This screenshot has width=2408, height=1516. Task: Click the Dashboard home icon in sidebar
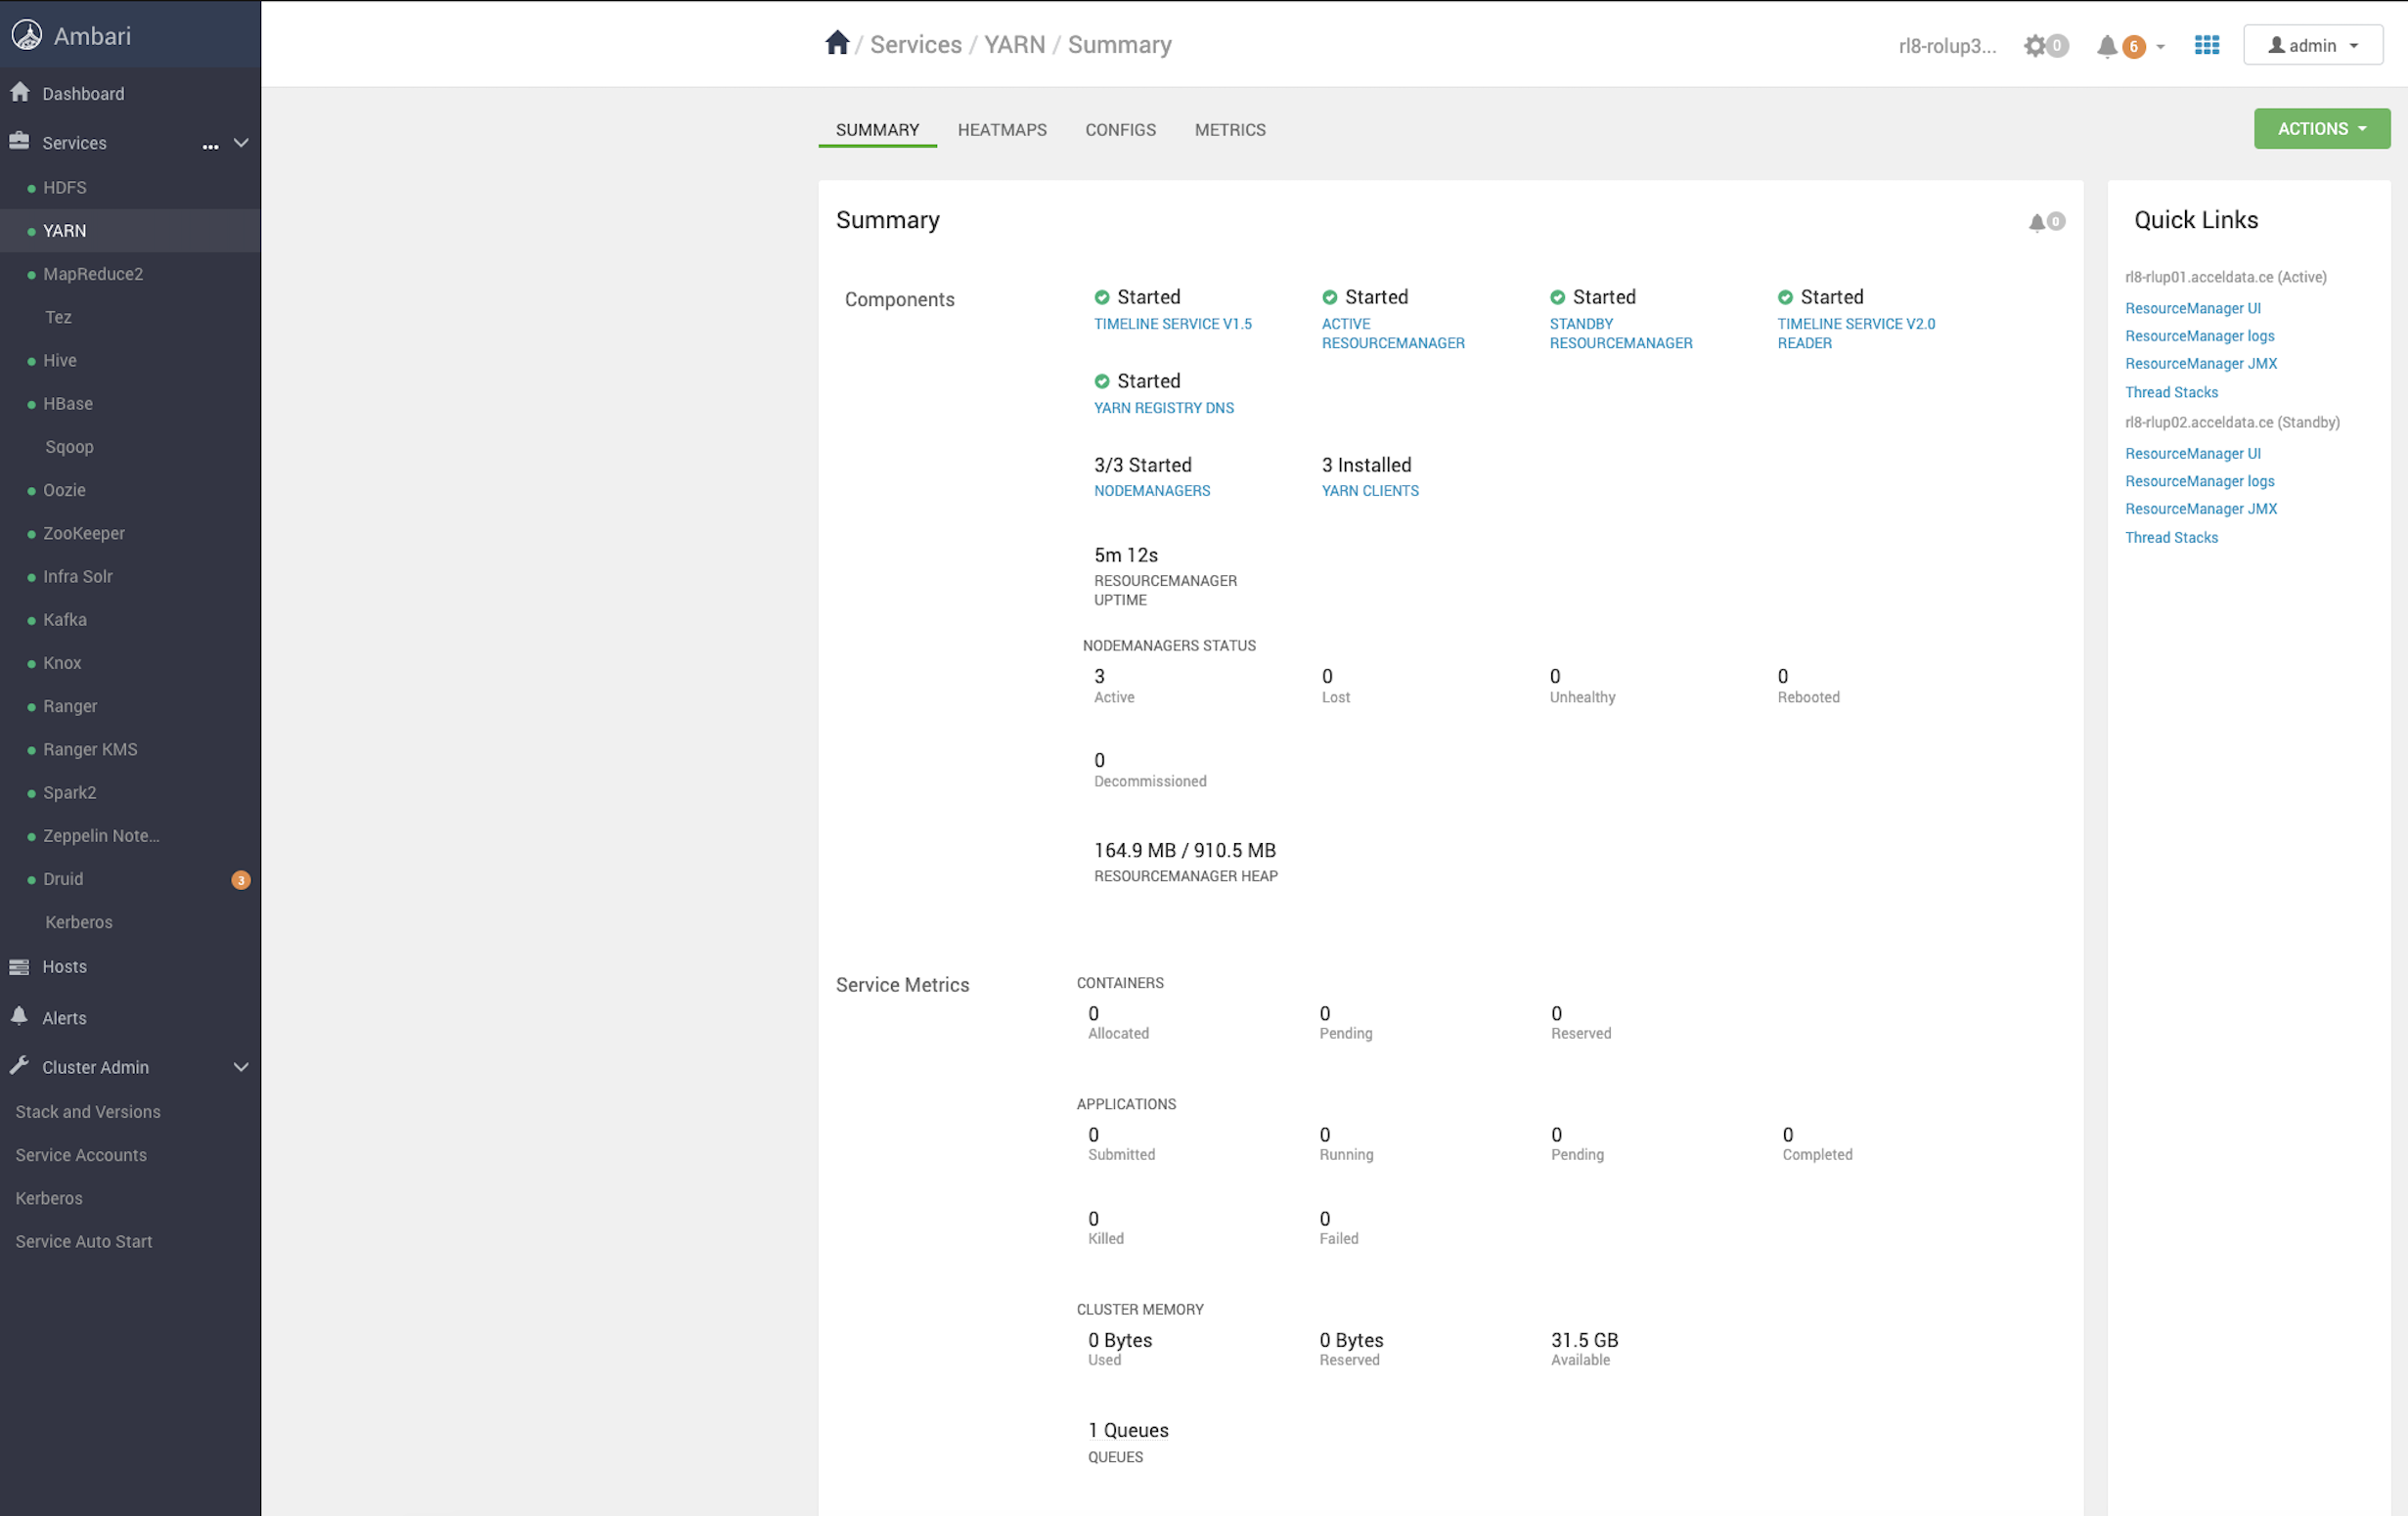click(x=20, y=93)
